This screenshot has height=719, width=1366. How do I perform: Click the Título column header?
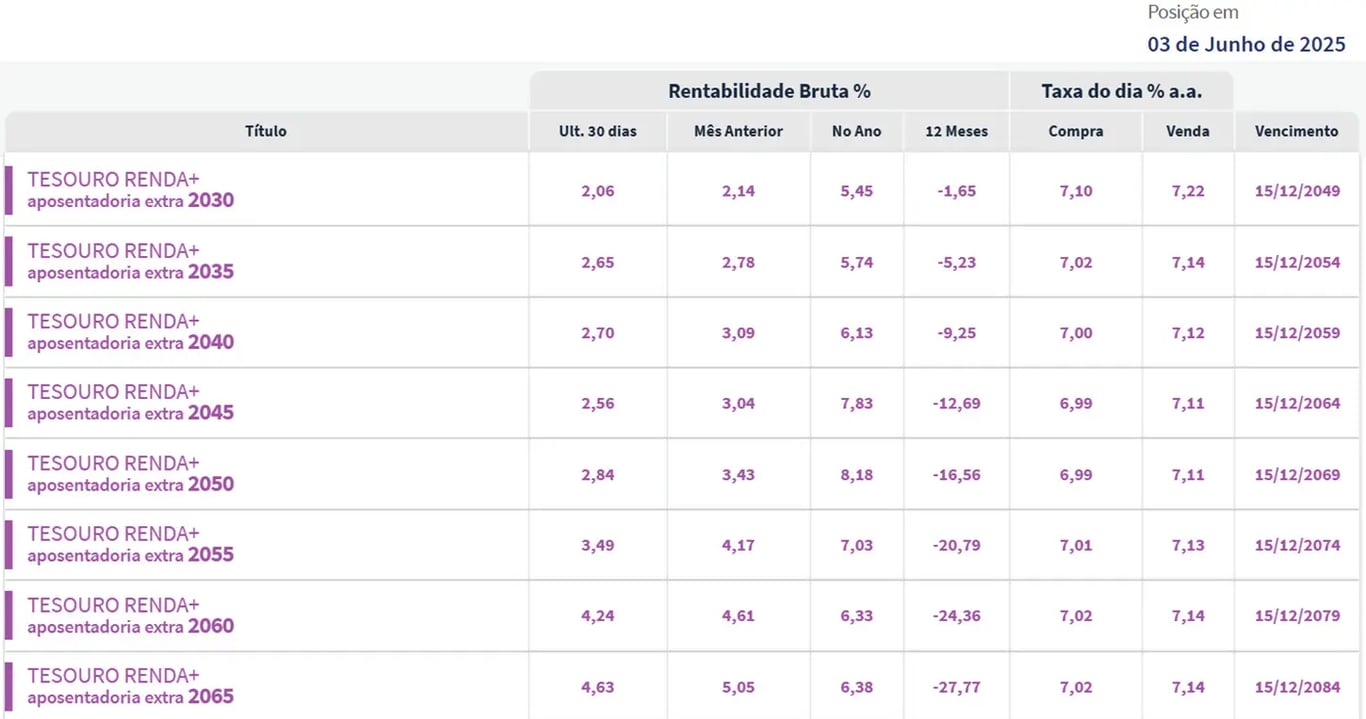[266, 131]
